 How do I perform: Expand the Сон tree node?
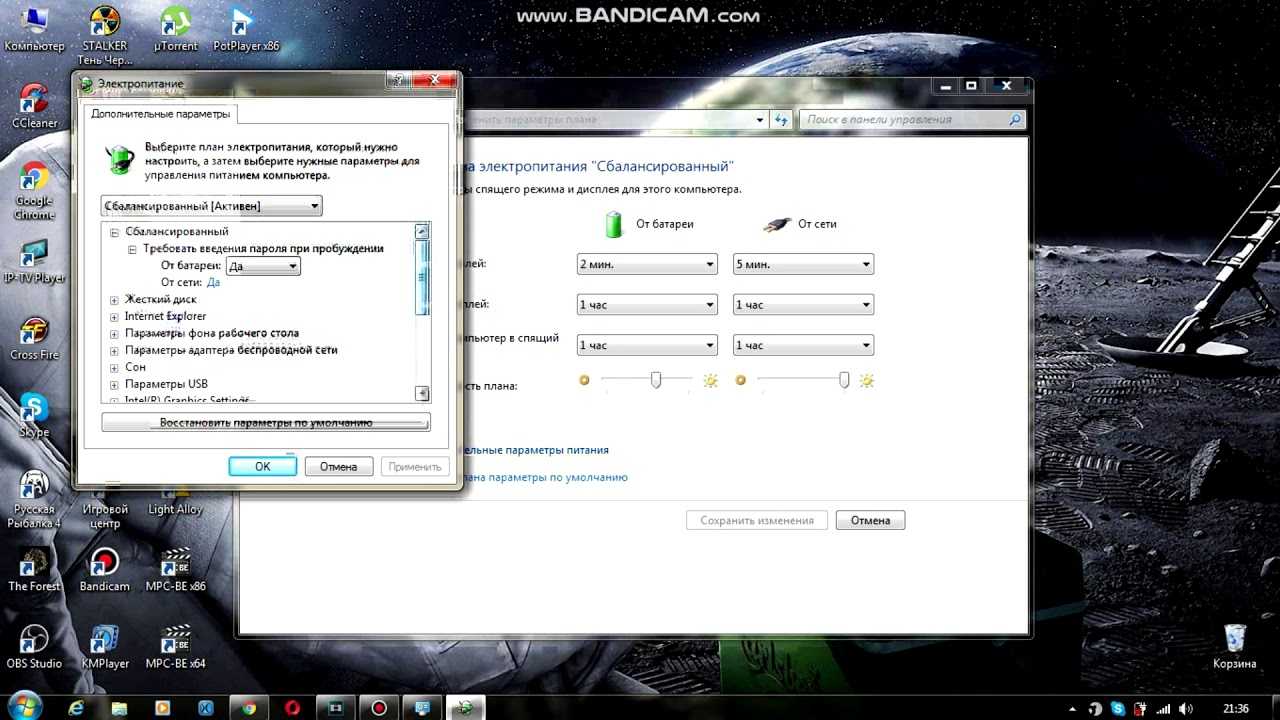(x=114, y=368)
